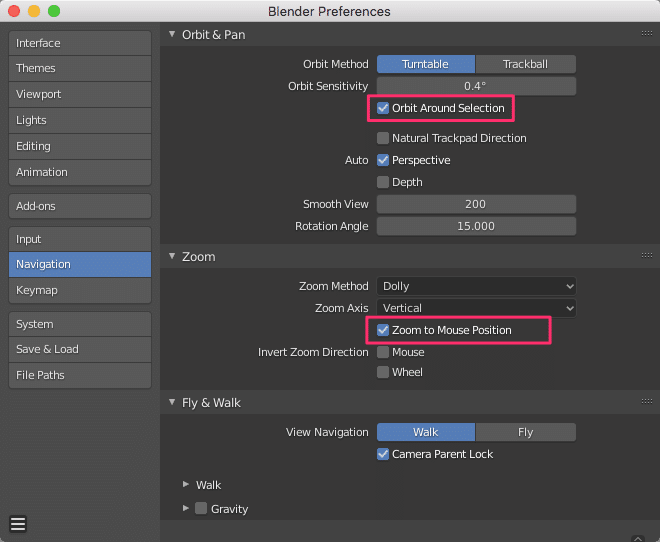
Task: Uncheck Zoom to Mouse Position
Action: [383, 330]
